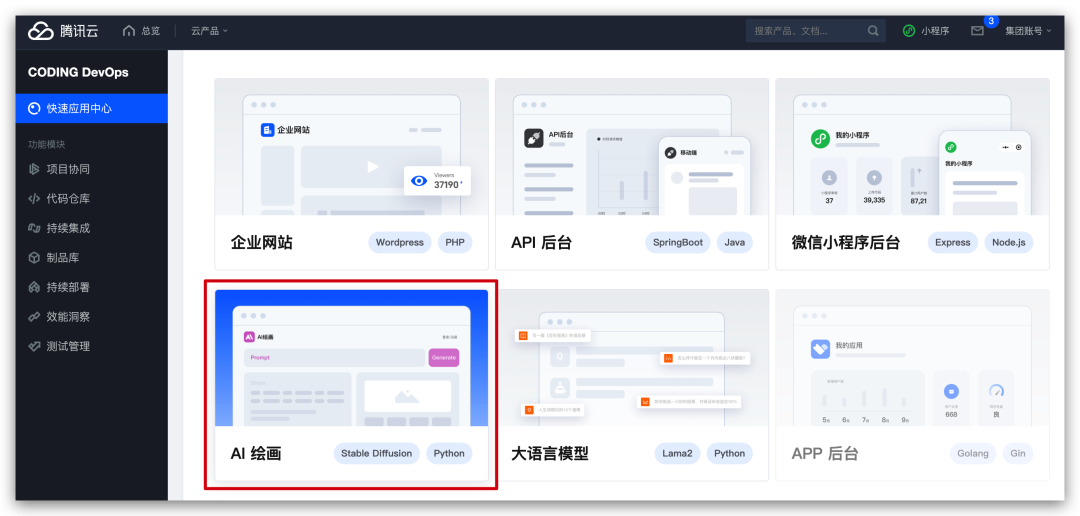
Task: Select the Golang tag
Action: (973, 453)
